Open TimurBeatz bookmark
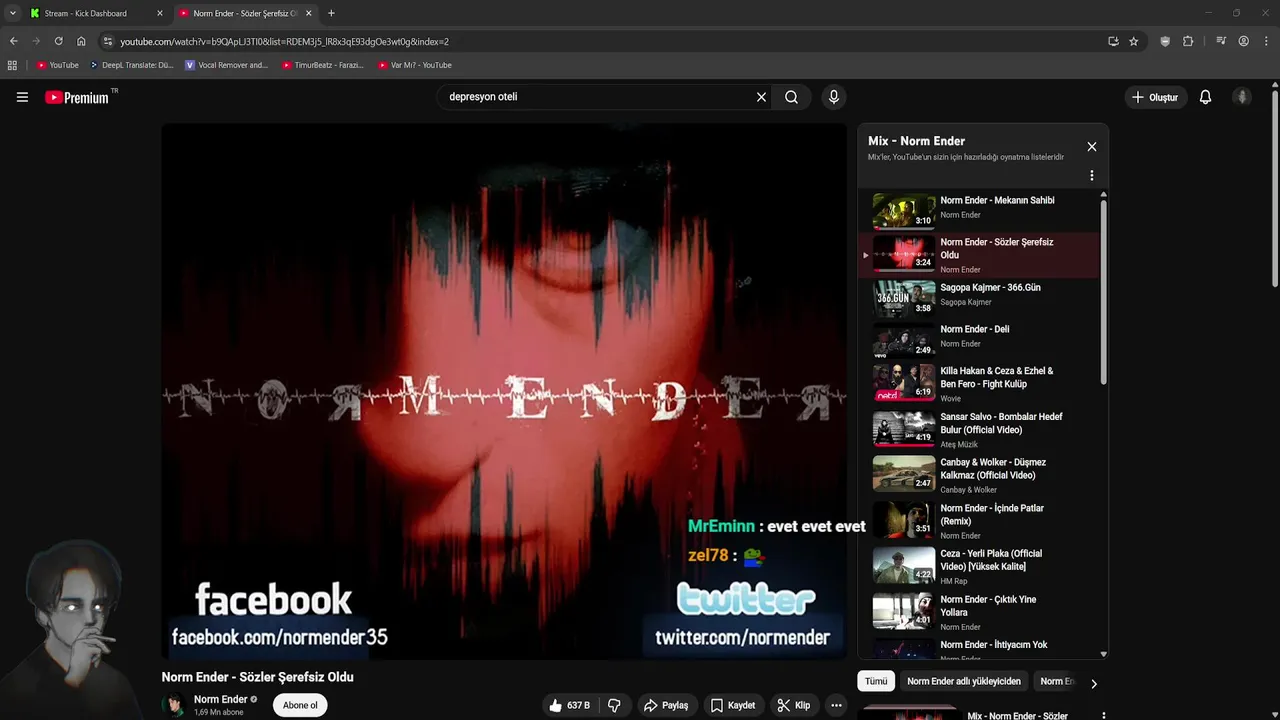Image resolution: width=1280 pixels, height=720 pixels. (x=322, y=65)
